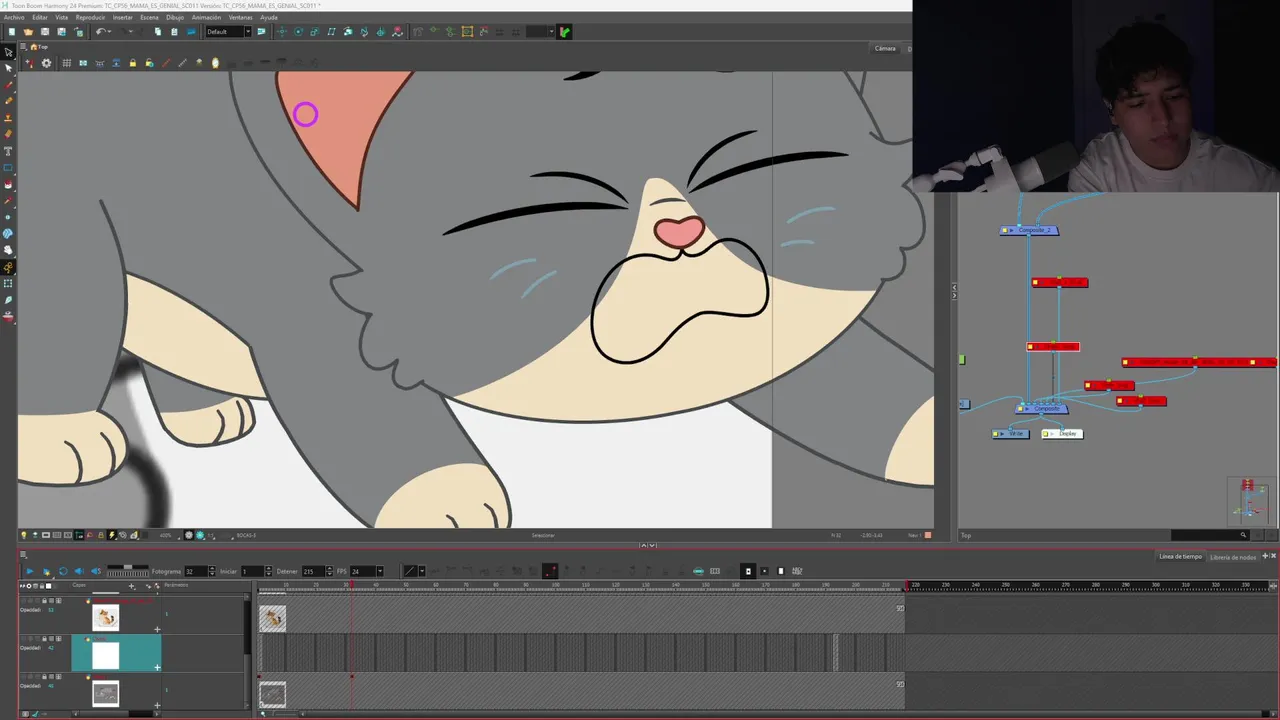
Task: Select the gray sketch layer thumbnail
Action: [106, 693]
